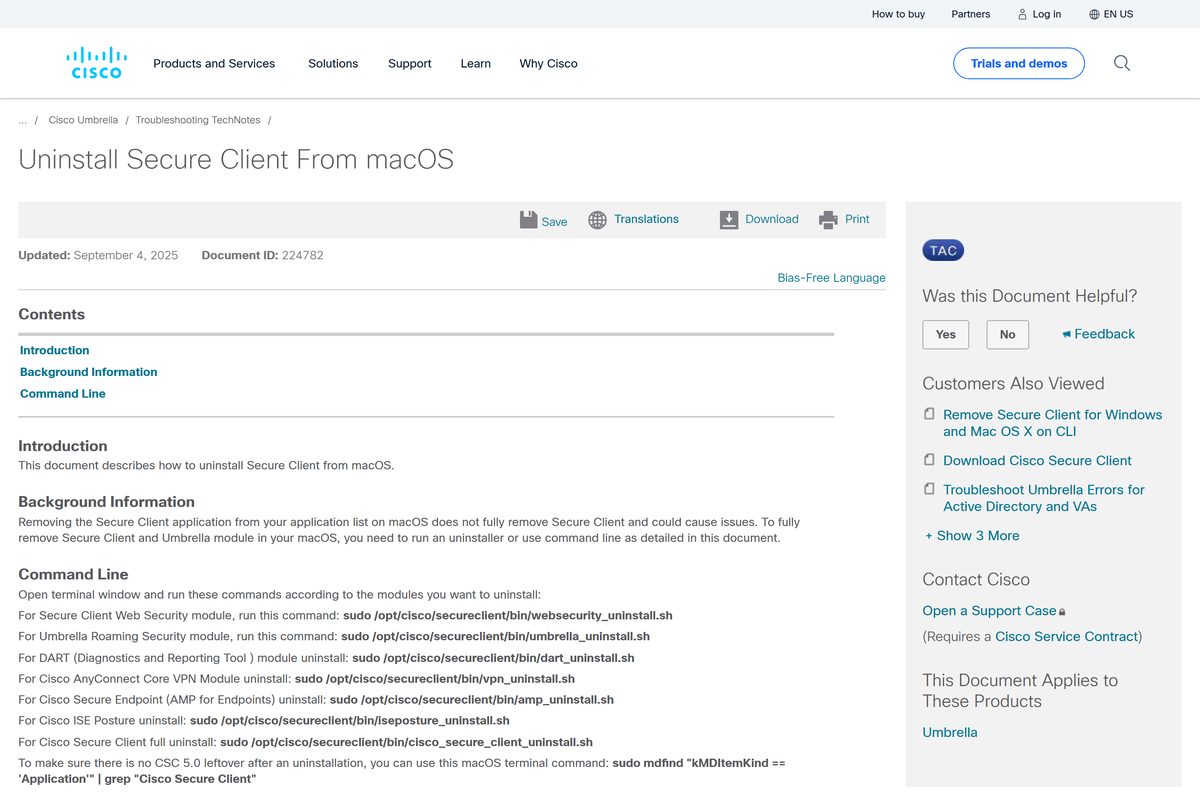The image size is (1200, 792).
Task: Jump to Background Information in Contents
Action: point(89,372)
